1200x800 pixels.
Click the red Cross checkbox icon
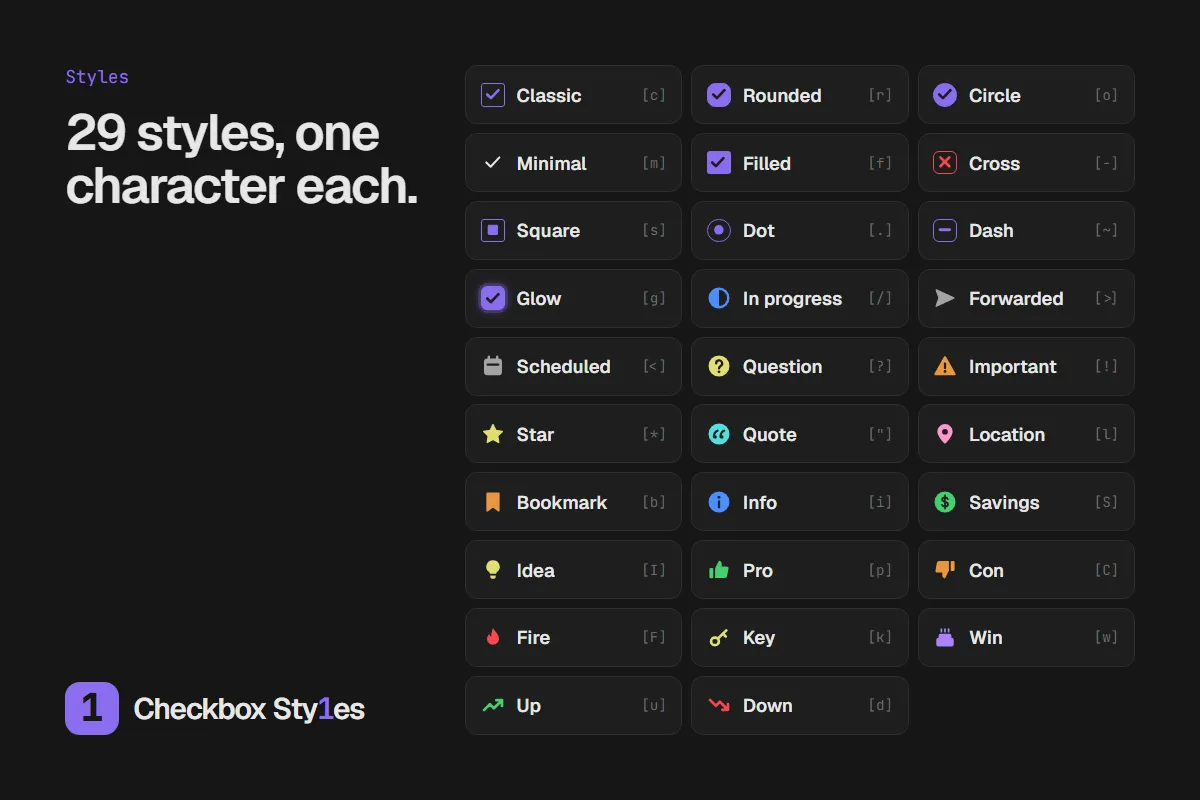945,163
